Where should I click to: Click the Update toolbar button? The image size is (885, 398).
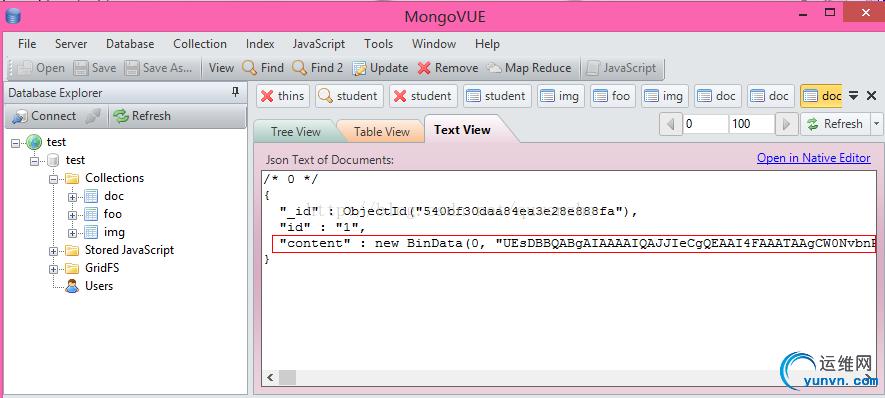[380, 68]
